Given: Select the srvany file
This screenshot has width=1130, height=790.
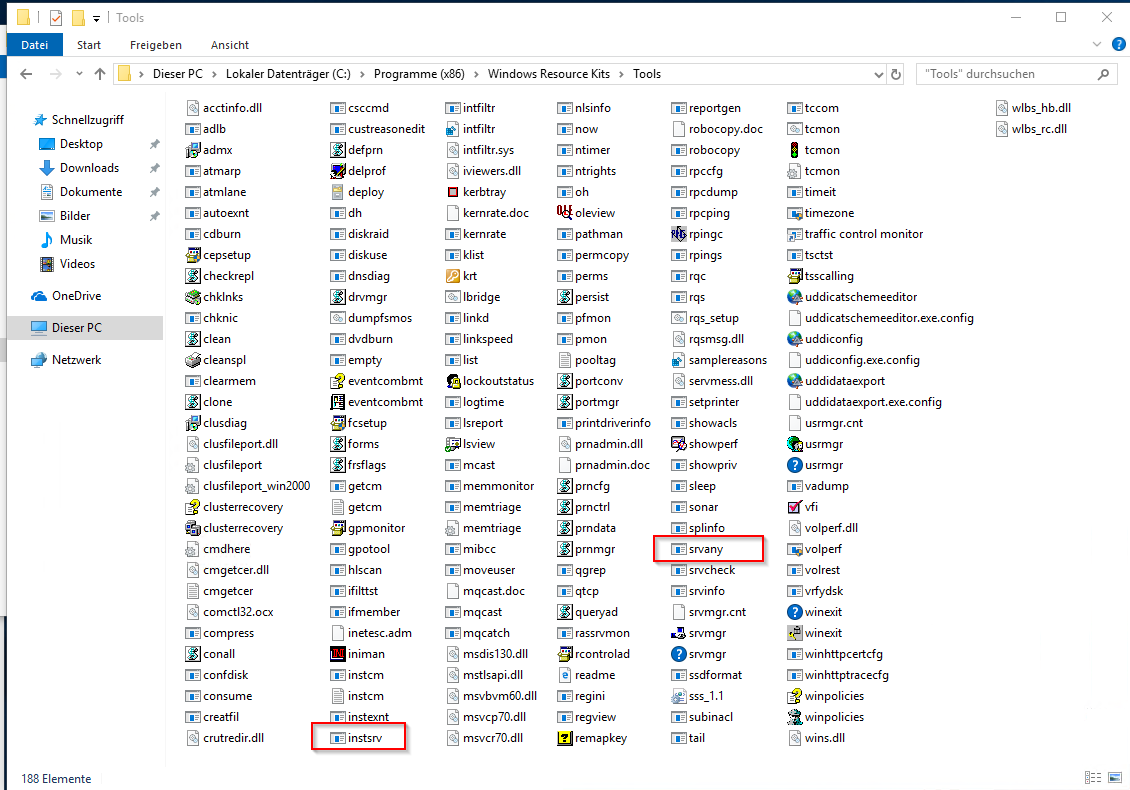Looking at the screenshot, I should click(x=697, y=549).
